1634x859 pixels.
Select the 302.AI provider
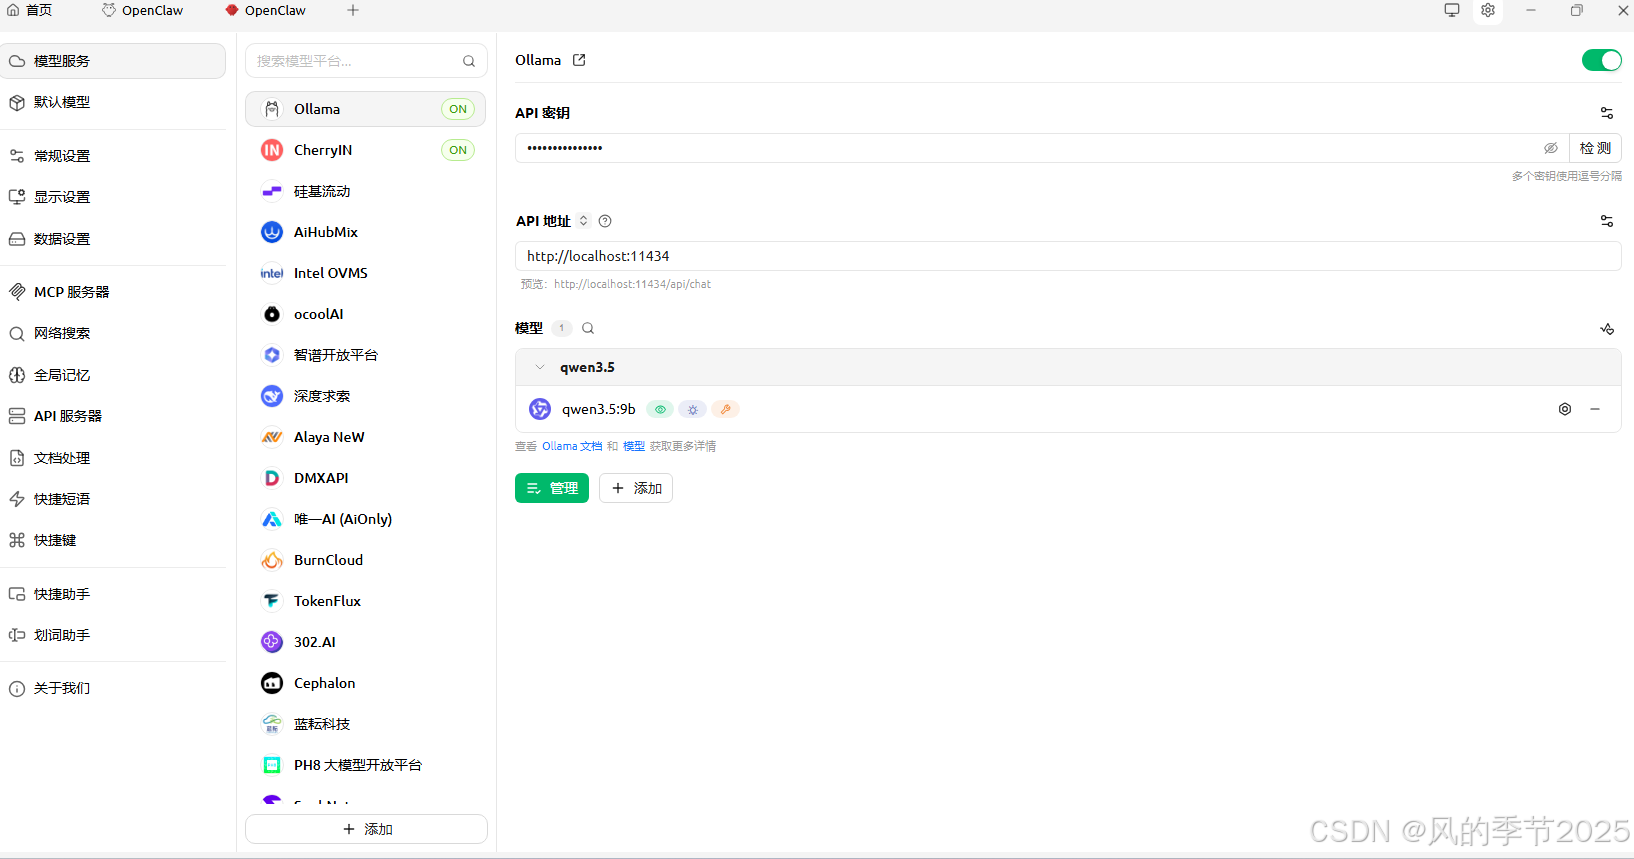click(365, 642)
